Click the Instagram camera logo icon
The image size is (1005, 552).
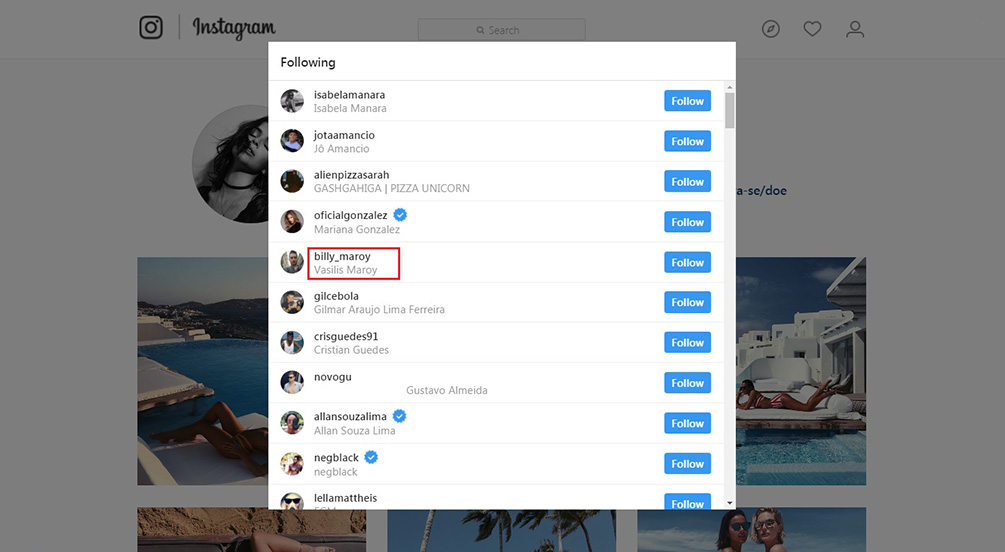[x=151, y=28]
